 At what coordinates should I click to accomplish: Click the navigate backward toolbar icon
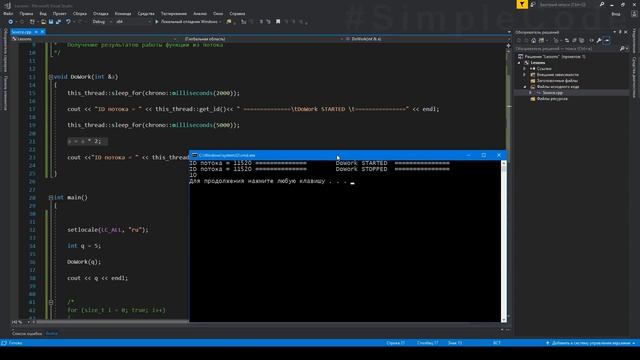pos(10,22)
